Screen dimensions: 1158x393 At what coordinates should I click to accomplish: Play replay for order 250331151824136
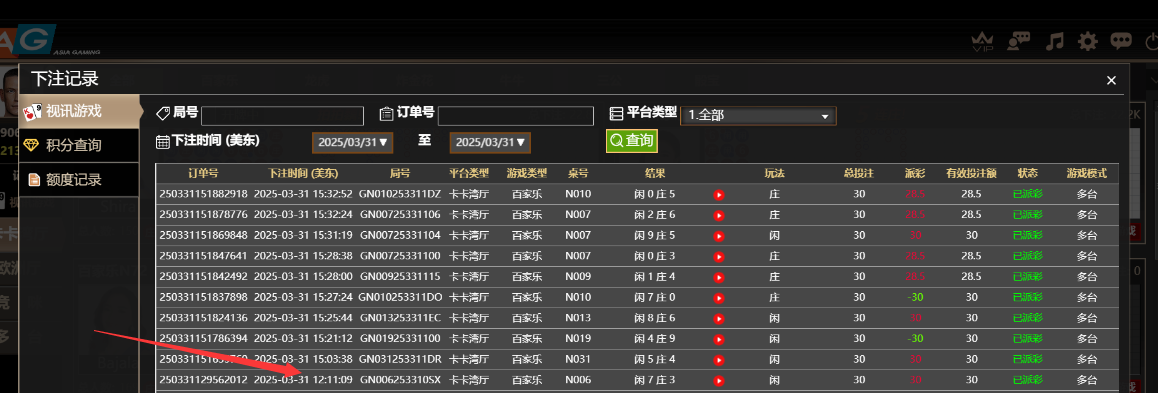click(x=719, y=318)
